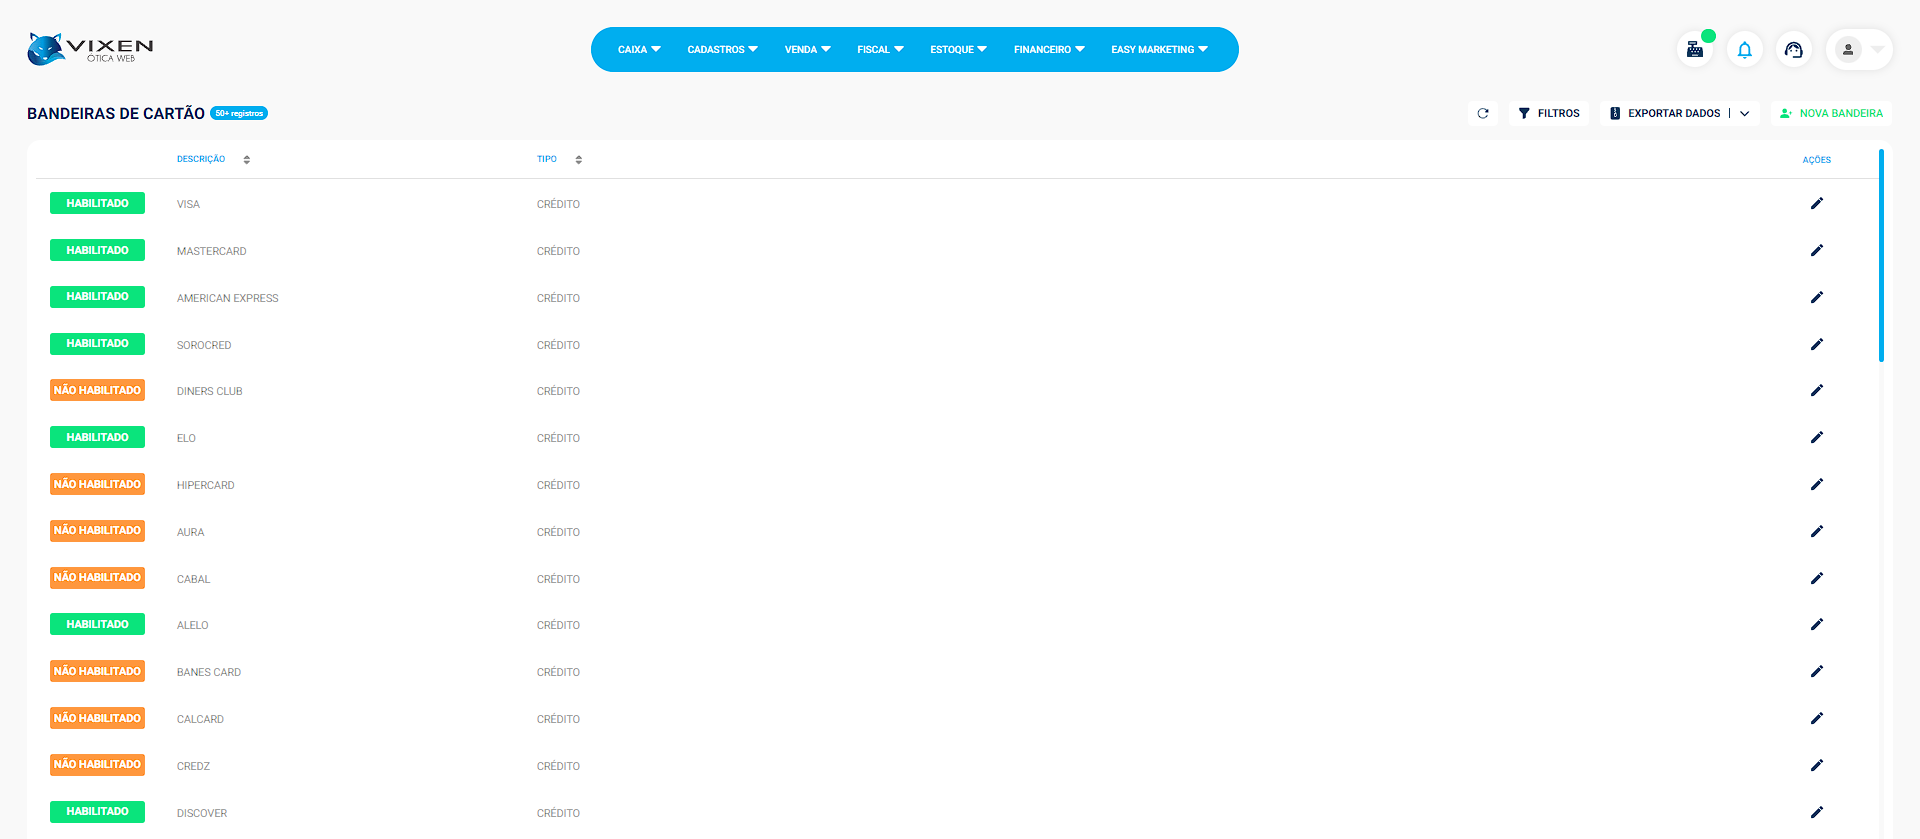1920x839 pixels.
Task: Open the Financeiro menu
Action: pos(1048,50)
